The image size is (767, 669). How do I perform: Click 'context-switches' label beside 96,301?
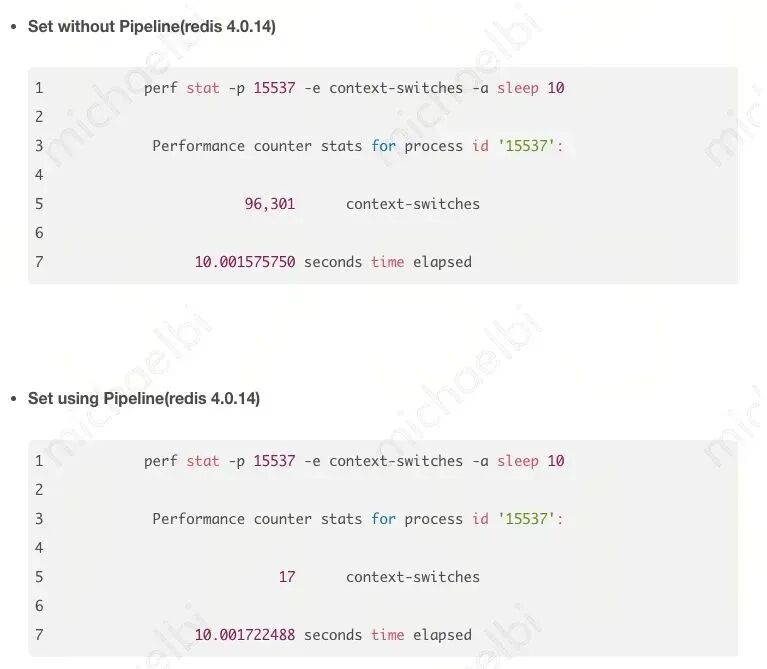pyautogui.click(x=413, y=204)
